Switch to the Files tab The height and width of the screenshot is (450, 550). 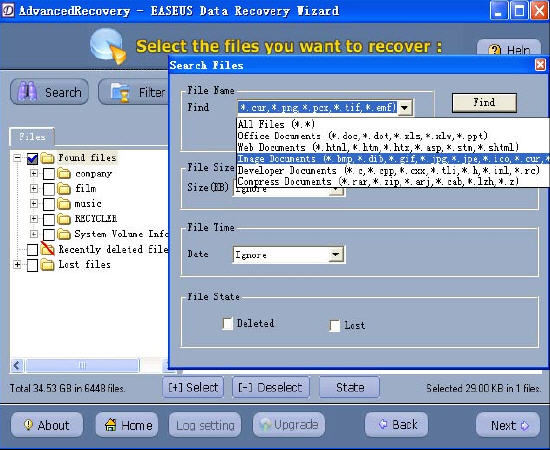[x=32, y=136]
